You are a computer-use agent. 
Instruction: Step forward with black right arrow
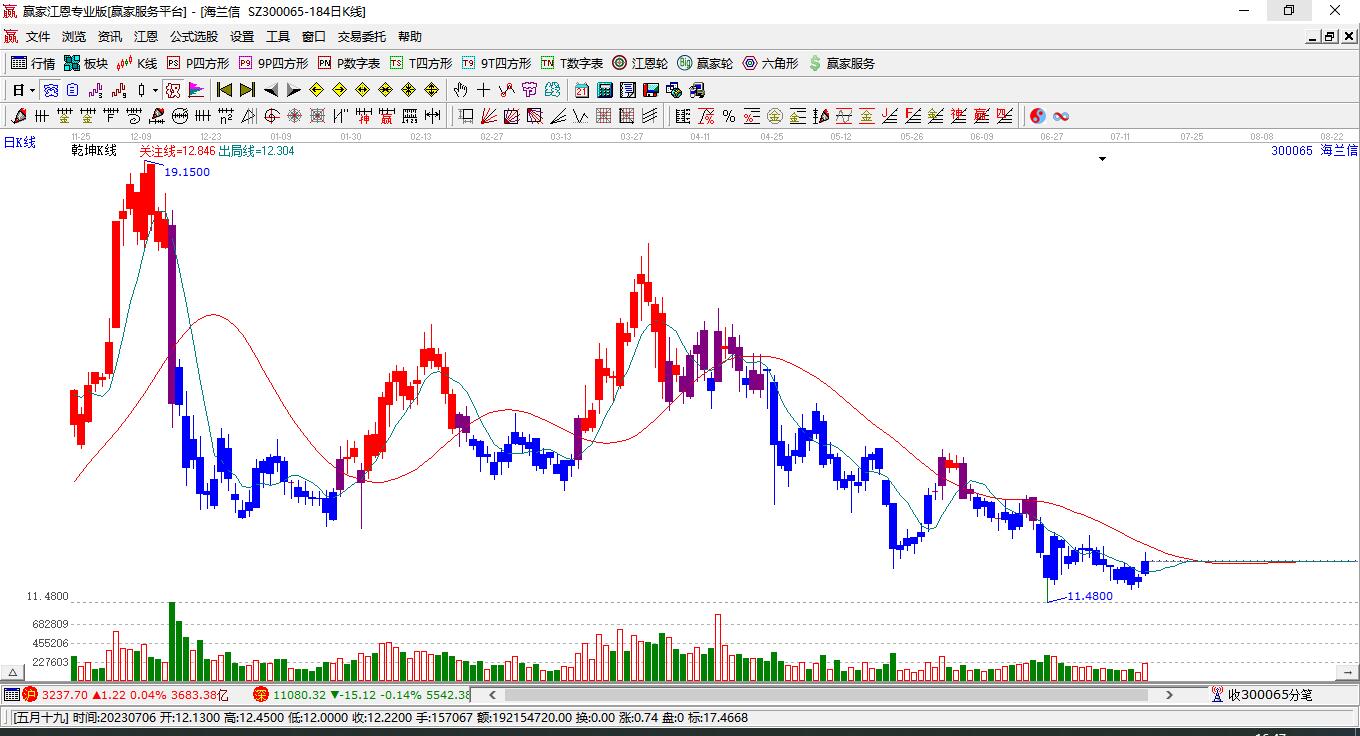(x=293, y=90)
